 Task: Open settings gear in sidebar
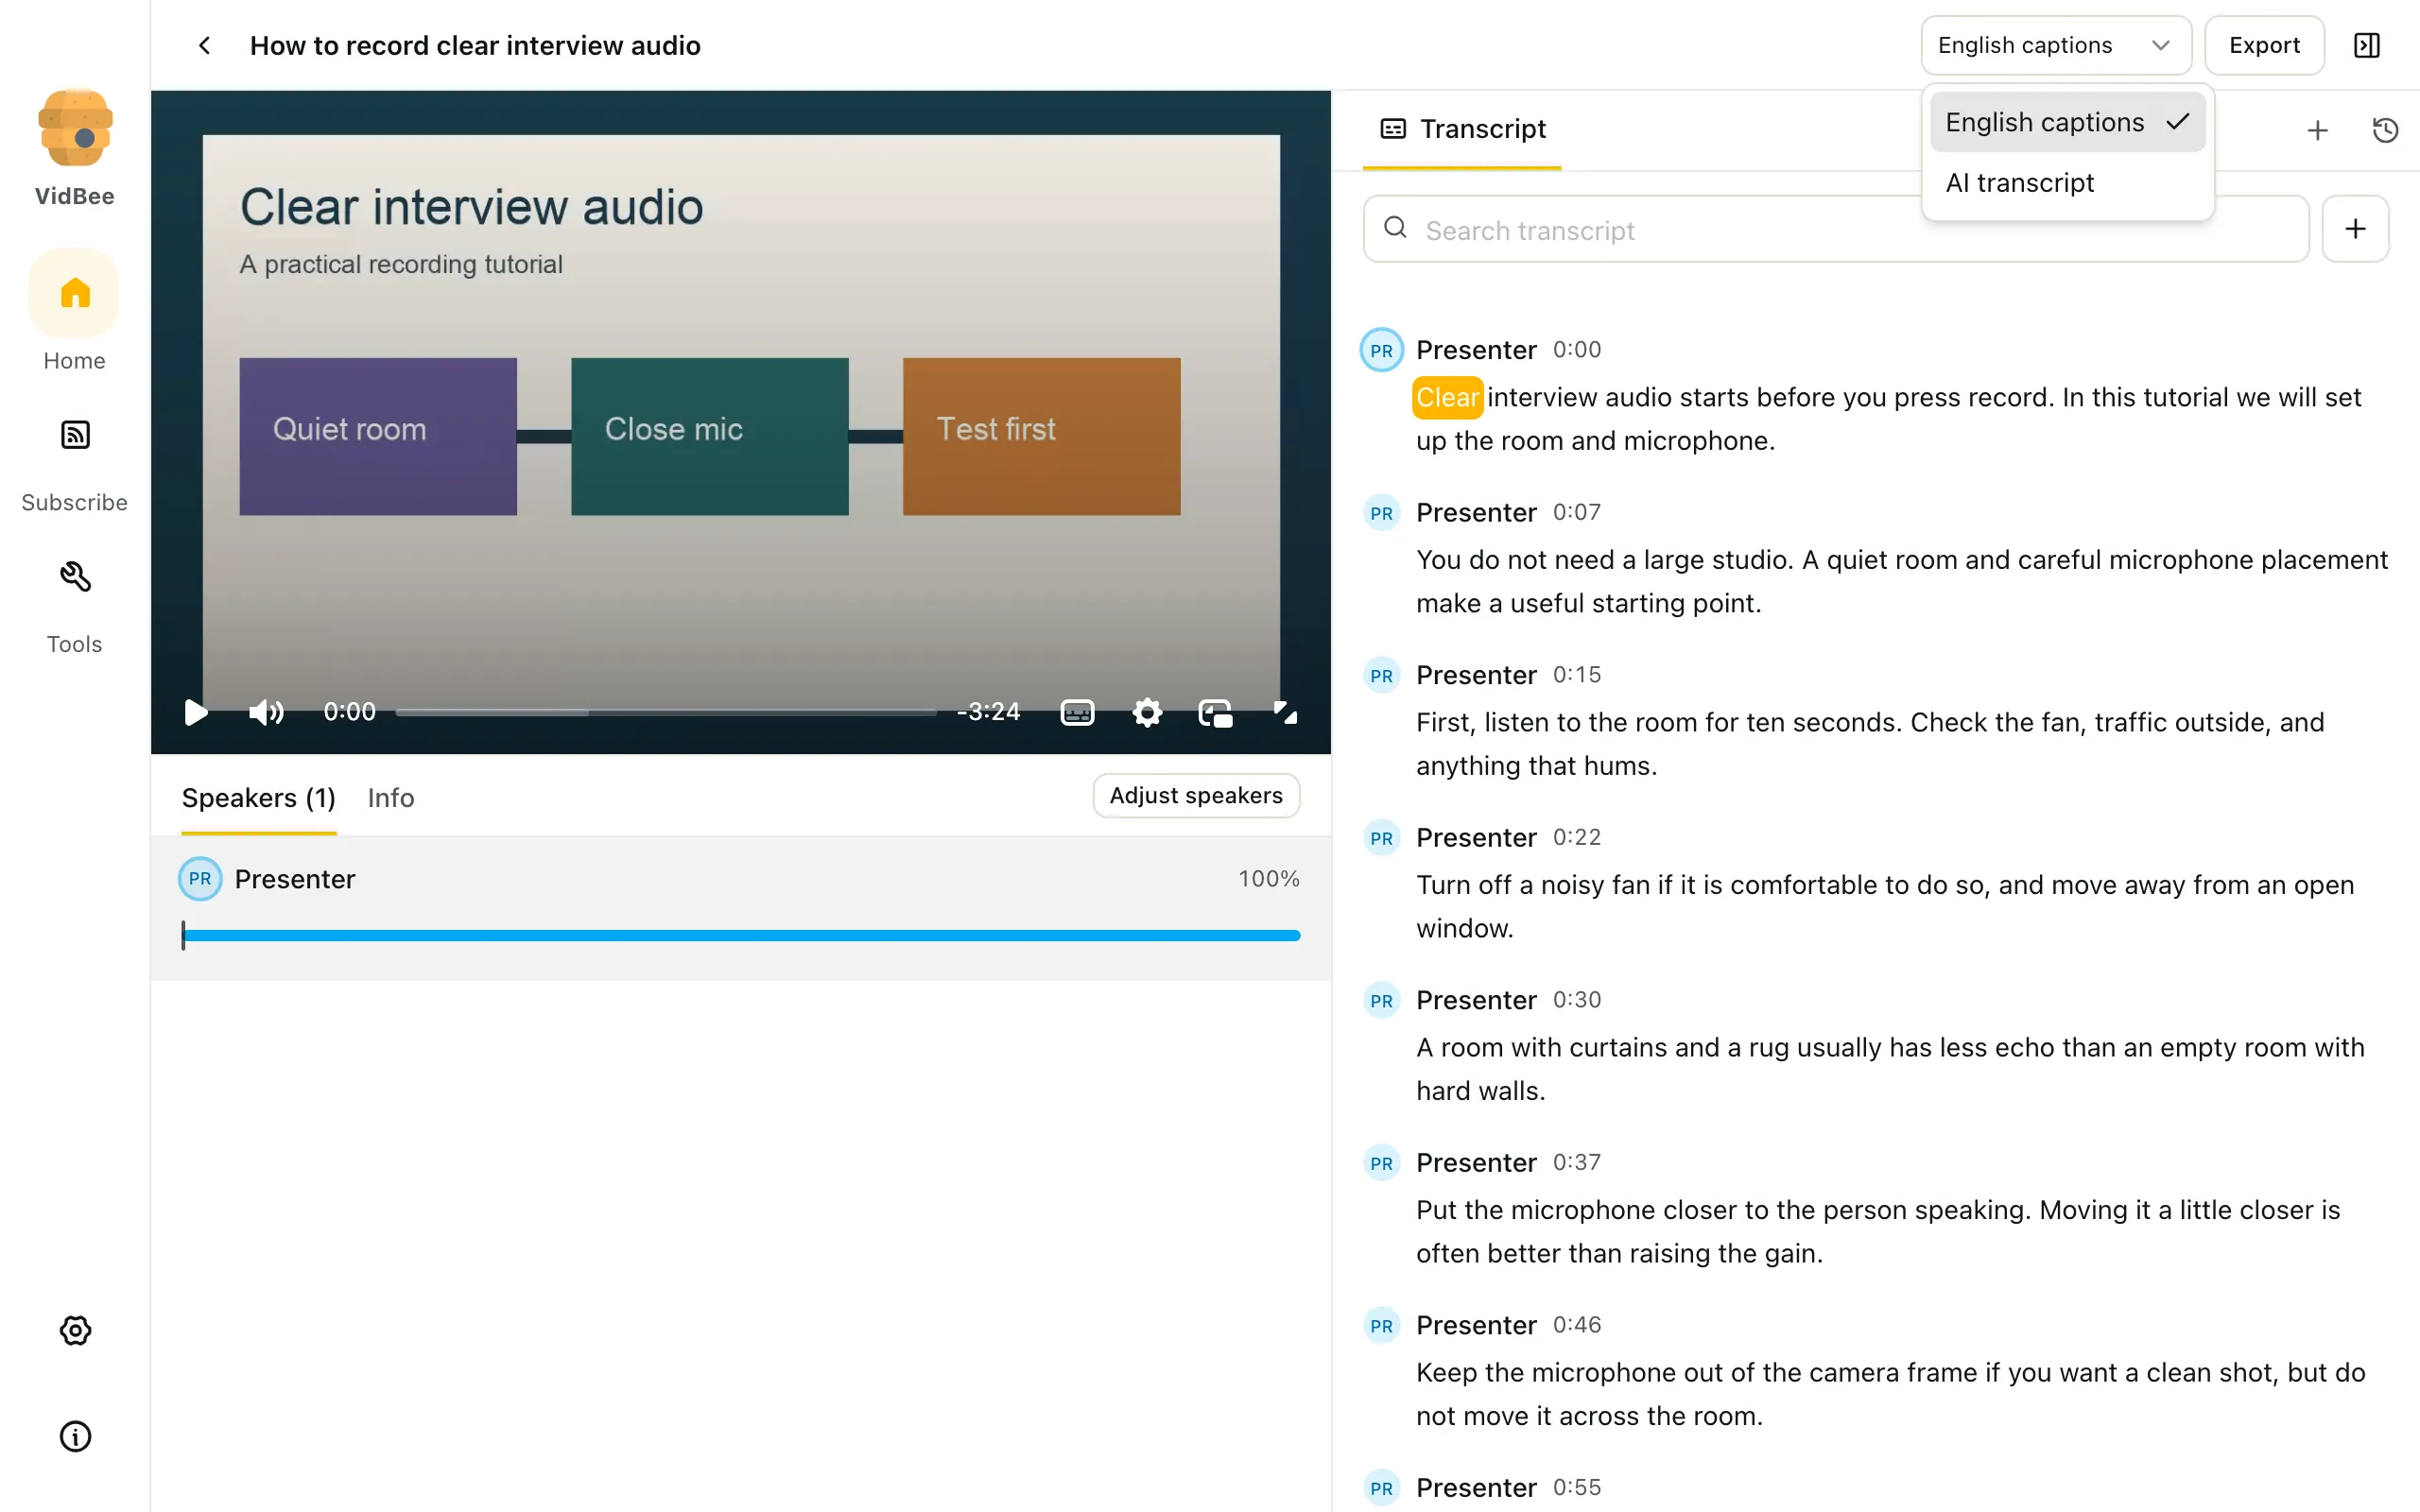click(x=75, y=1330)
